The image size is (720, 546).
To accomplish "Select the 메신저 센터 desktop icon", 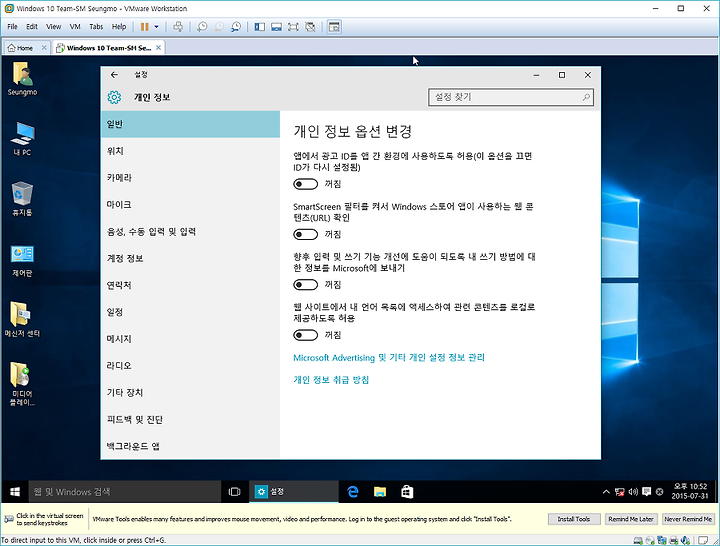I will click(x=22, y=320).
